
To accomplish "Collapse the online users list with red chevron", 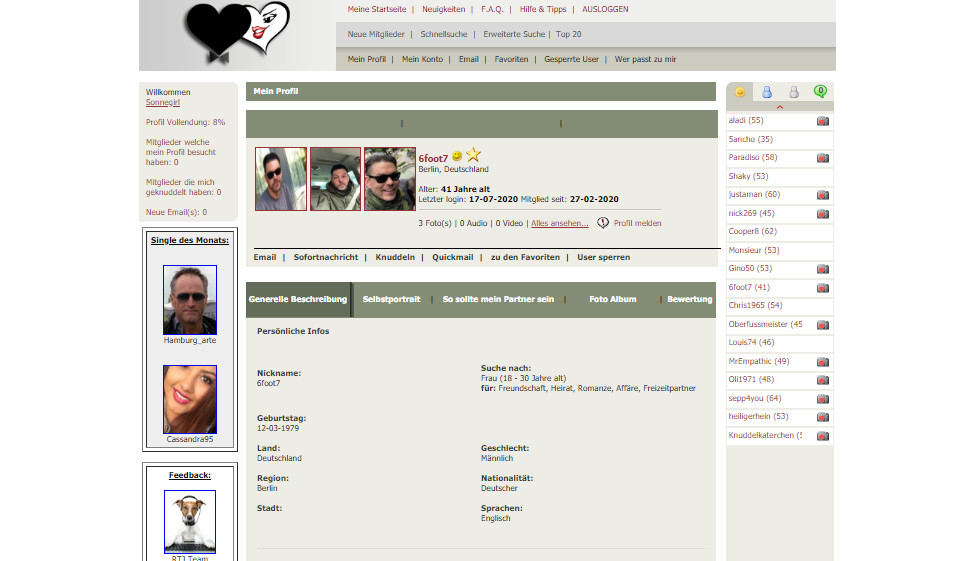I will pos(779,106).
